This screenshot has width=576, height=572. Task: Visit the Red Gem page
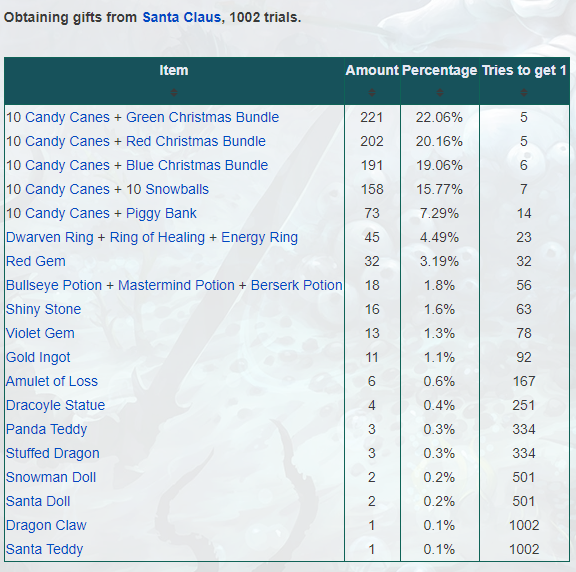coord(36,261)
